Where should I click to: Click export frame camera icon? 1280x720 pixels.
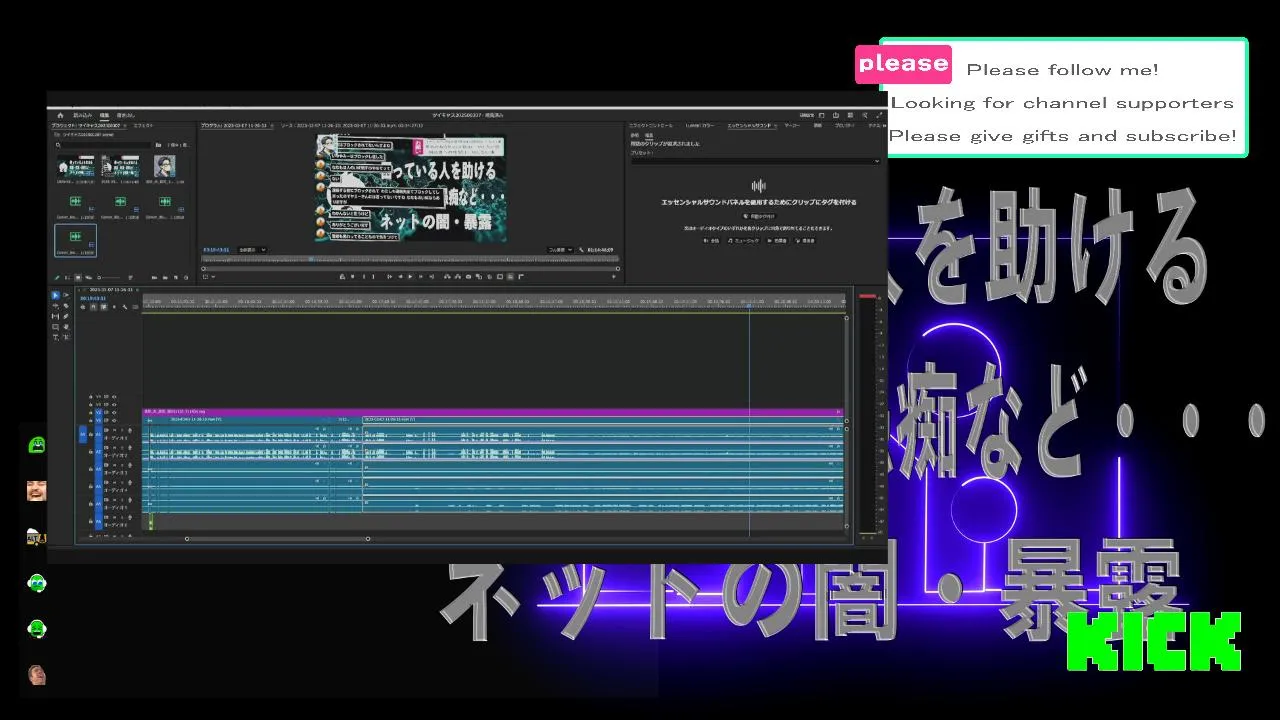468,276
